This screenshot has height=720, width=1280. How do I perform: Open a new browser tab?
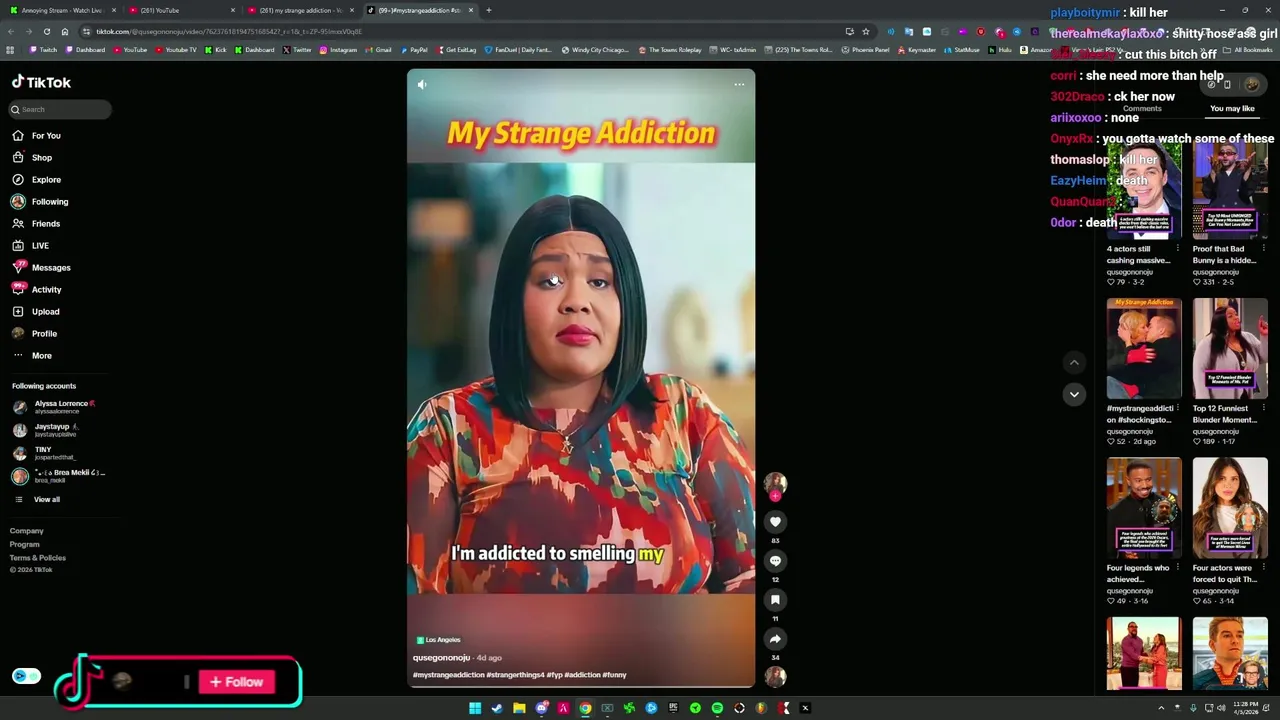click(x=489, y=10)
